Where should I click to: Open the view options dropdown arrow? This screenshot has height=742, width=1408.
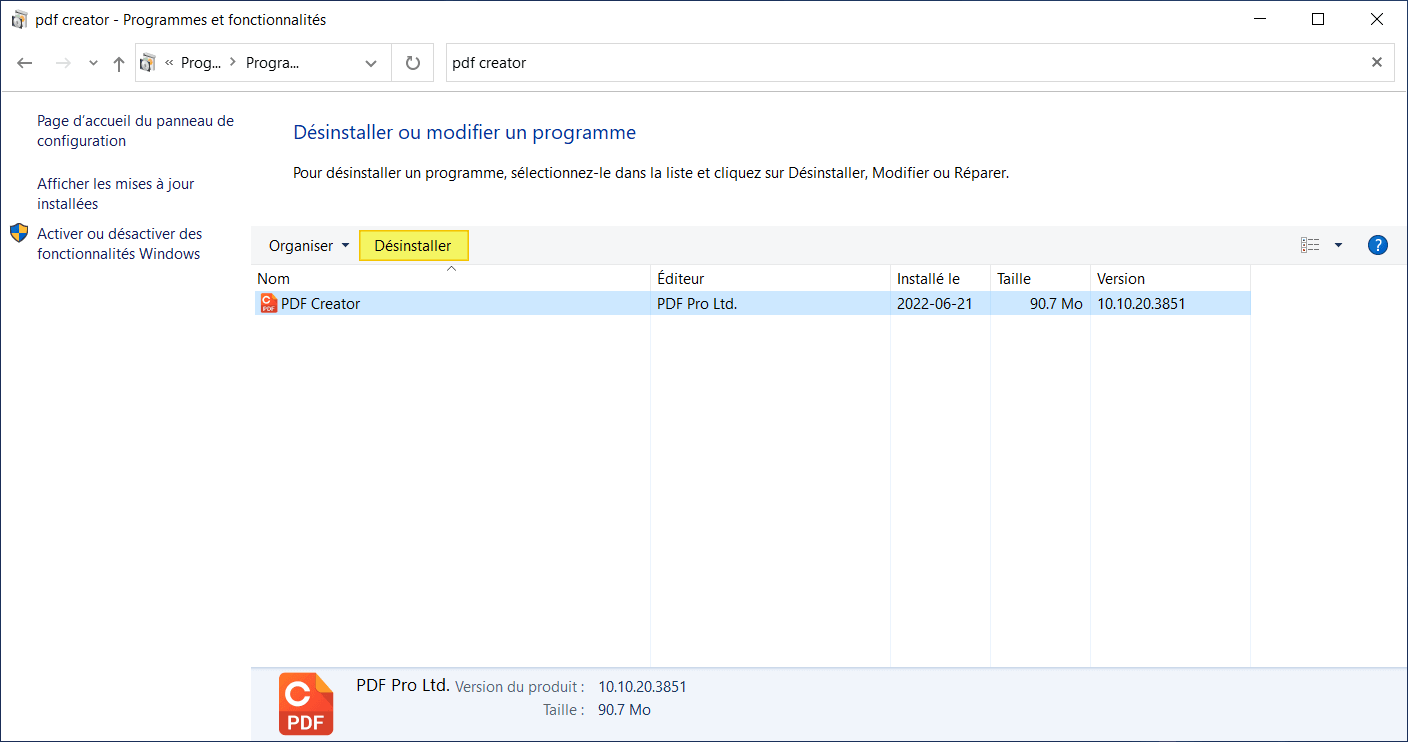1338,245
